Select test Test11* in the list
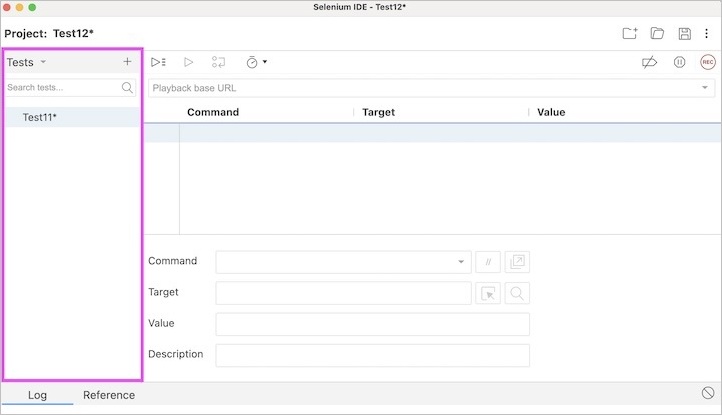The image size is (722, 415). (x=40, y=117)
